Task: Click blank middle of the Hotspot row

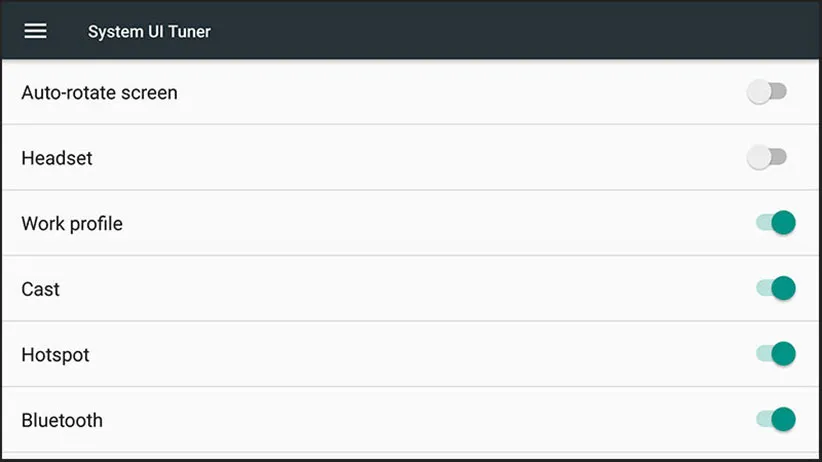Action: click(400, 354)
